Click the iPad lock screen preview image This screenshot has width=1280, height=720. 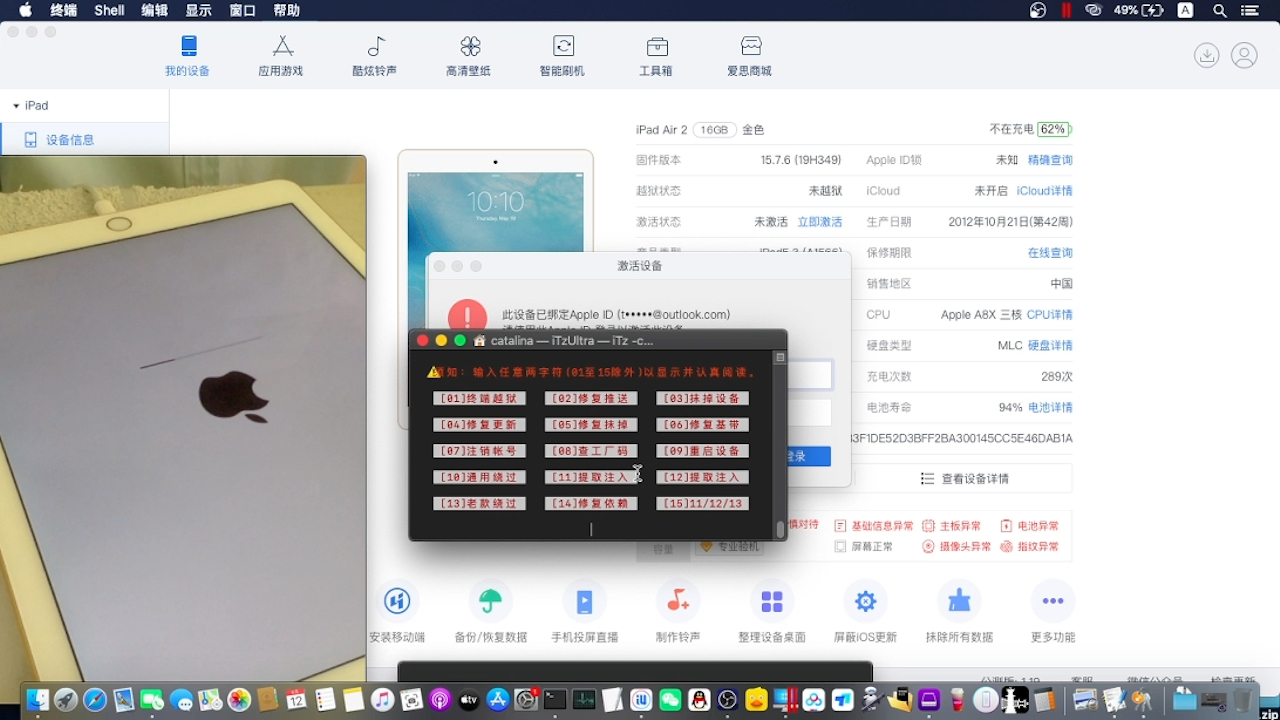coord(495,212)
